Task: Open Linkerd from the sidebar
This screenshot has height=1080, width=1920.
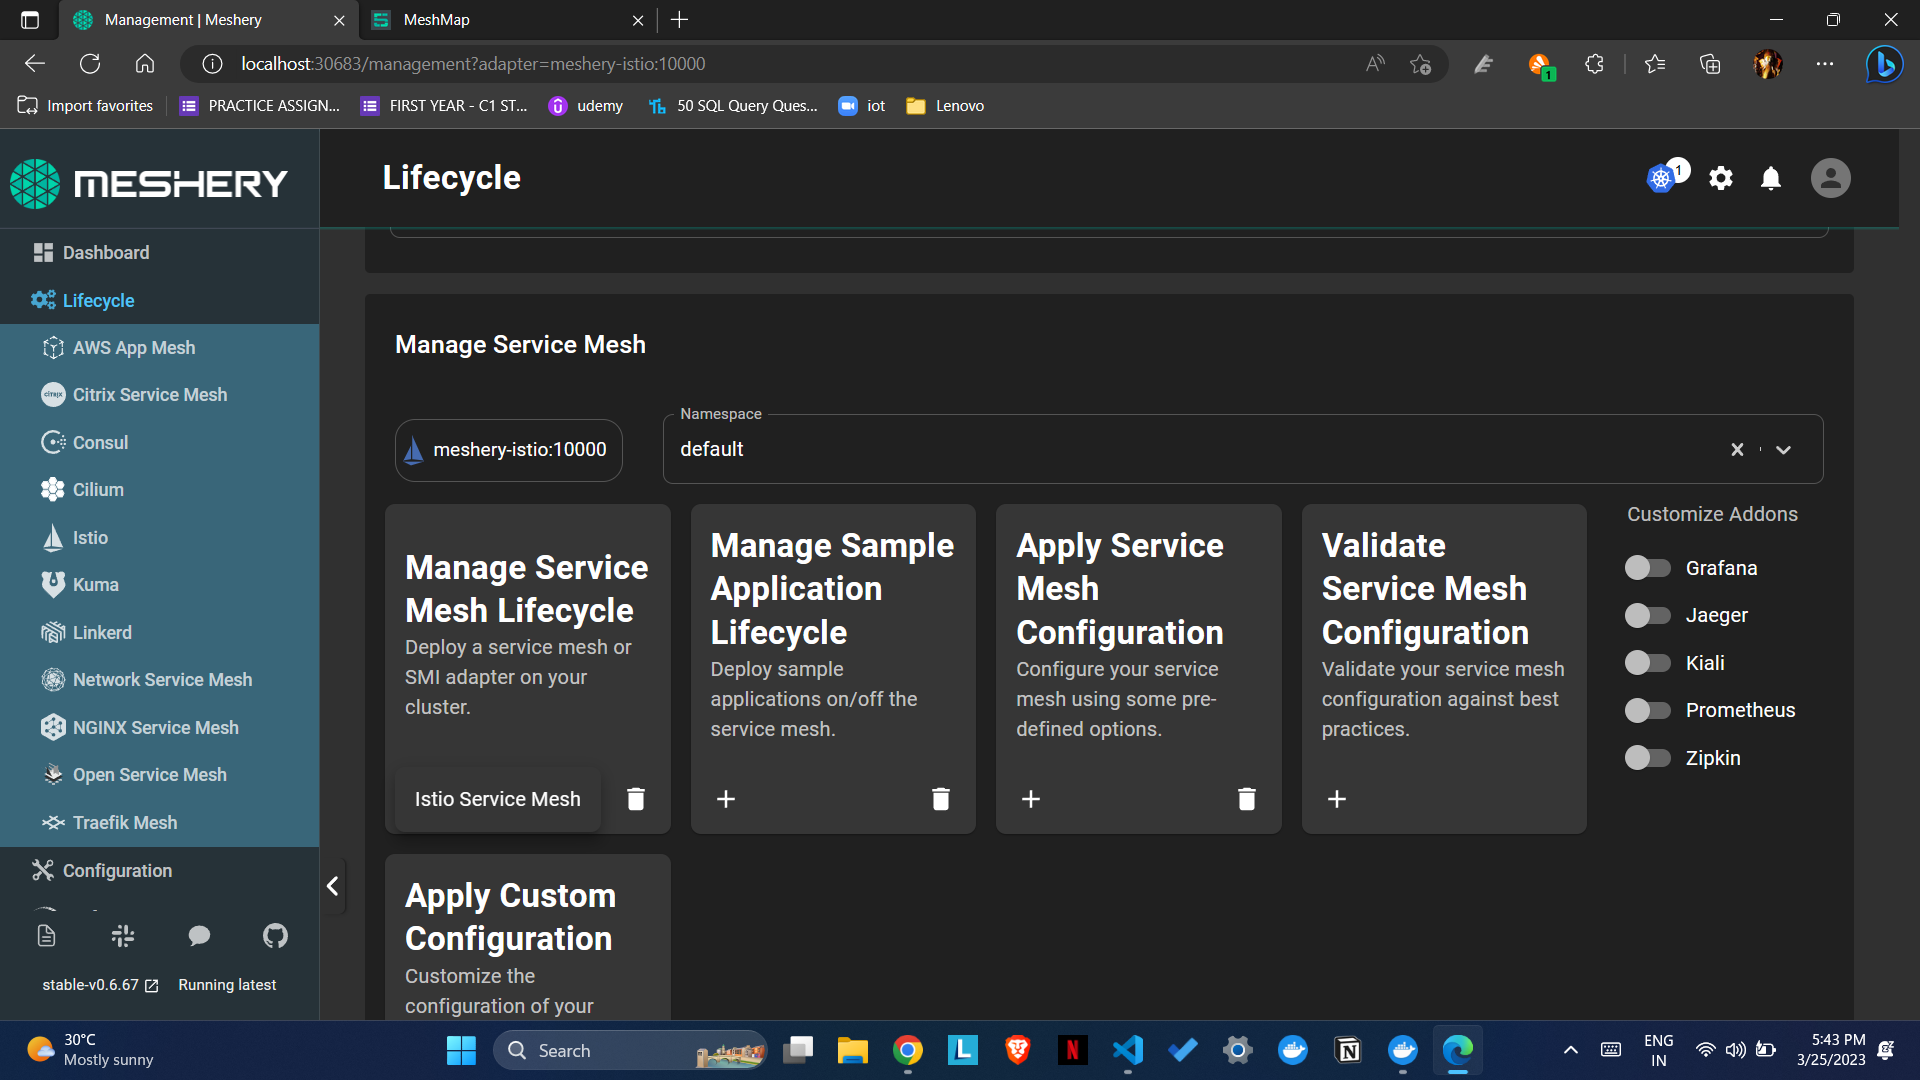Action: point(102,632)
